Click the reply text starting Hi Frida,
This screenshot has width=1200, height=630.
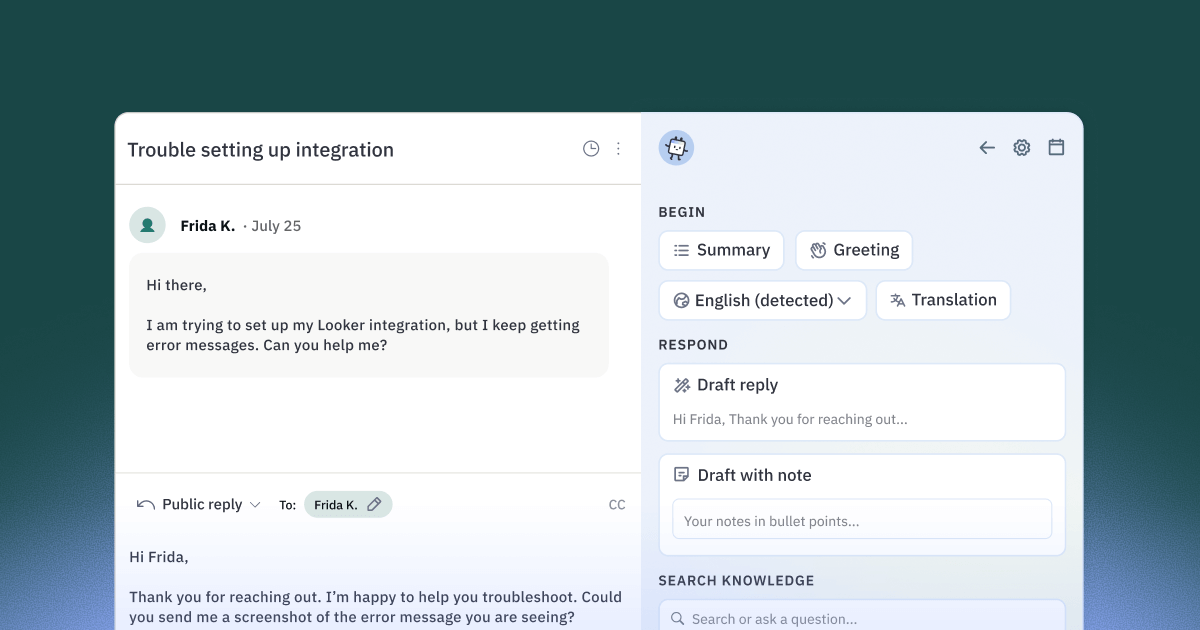click(x=376, y=587)
